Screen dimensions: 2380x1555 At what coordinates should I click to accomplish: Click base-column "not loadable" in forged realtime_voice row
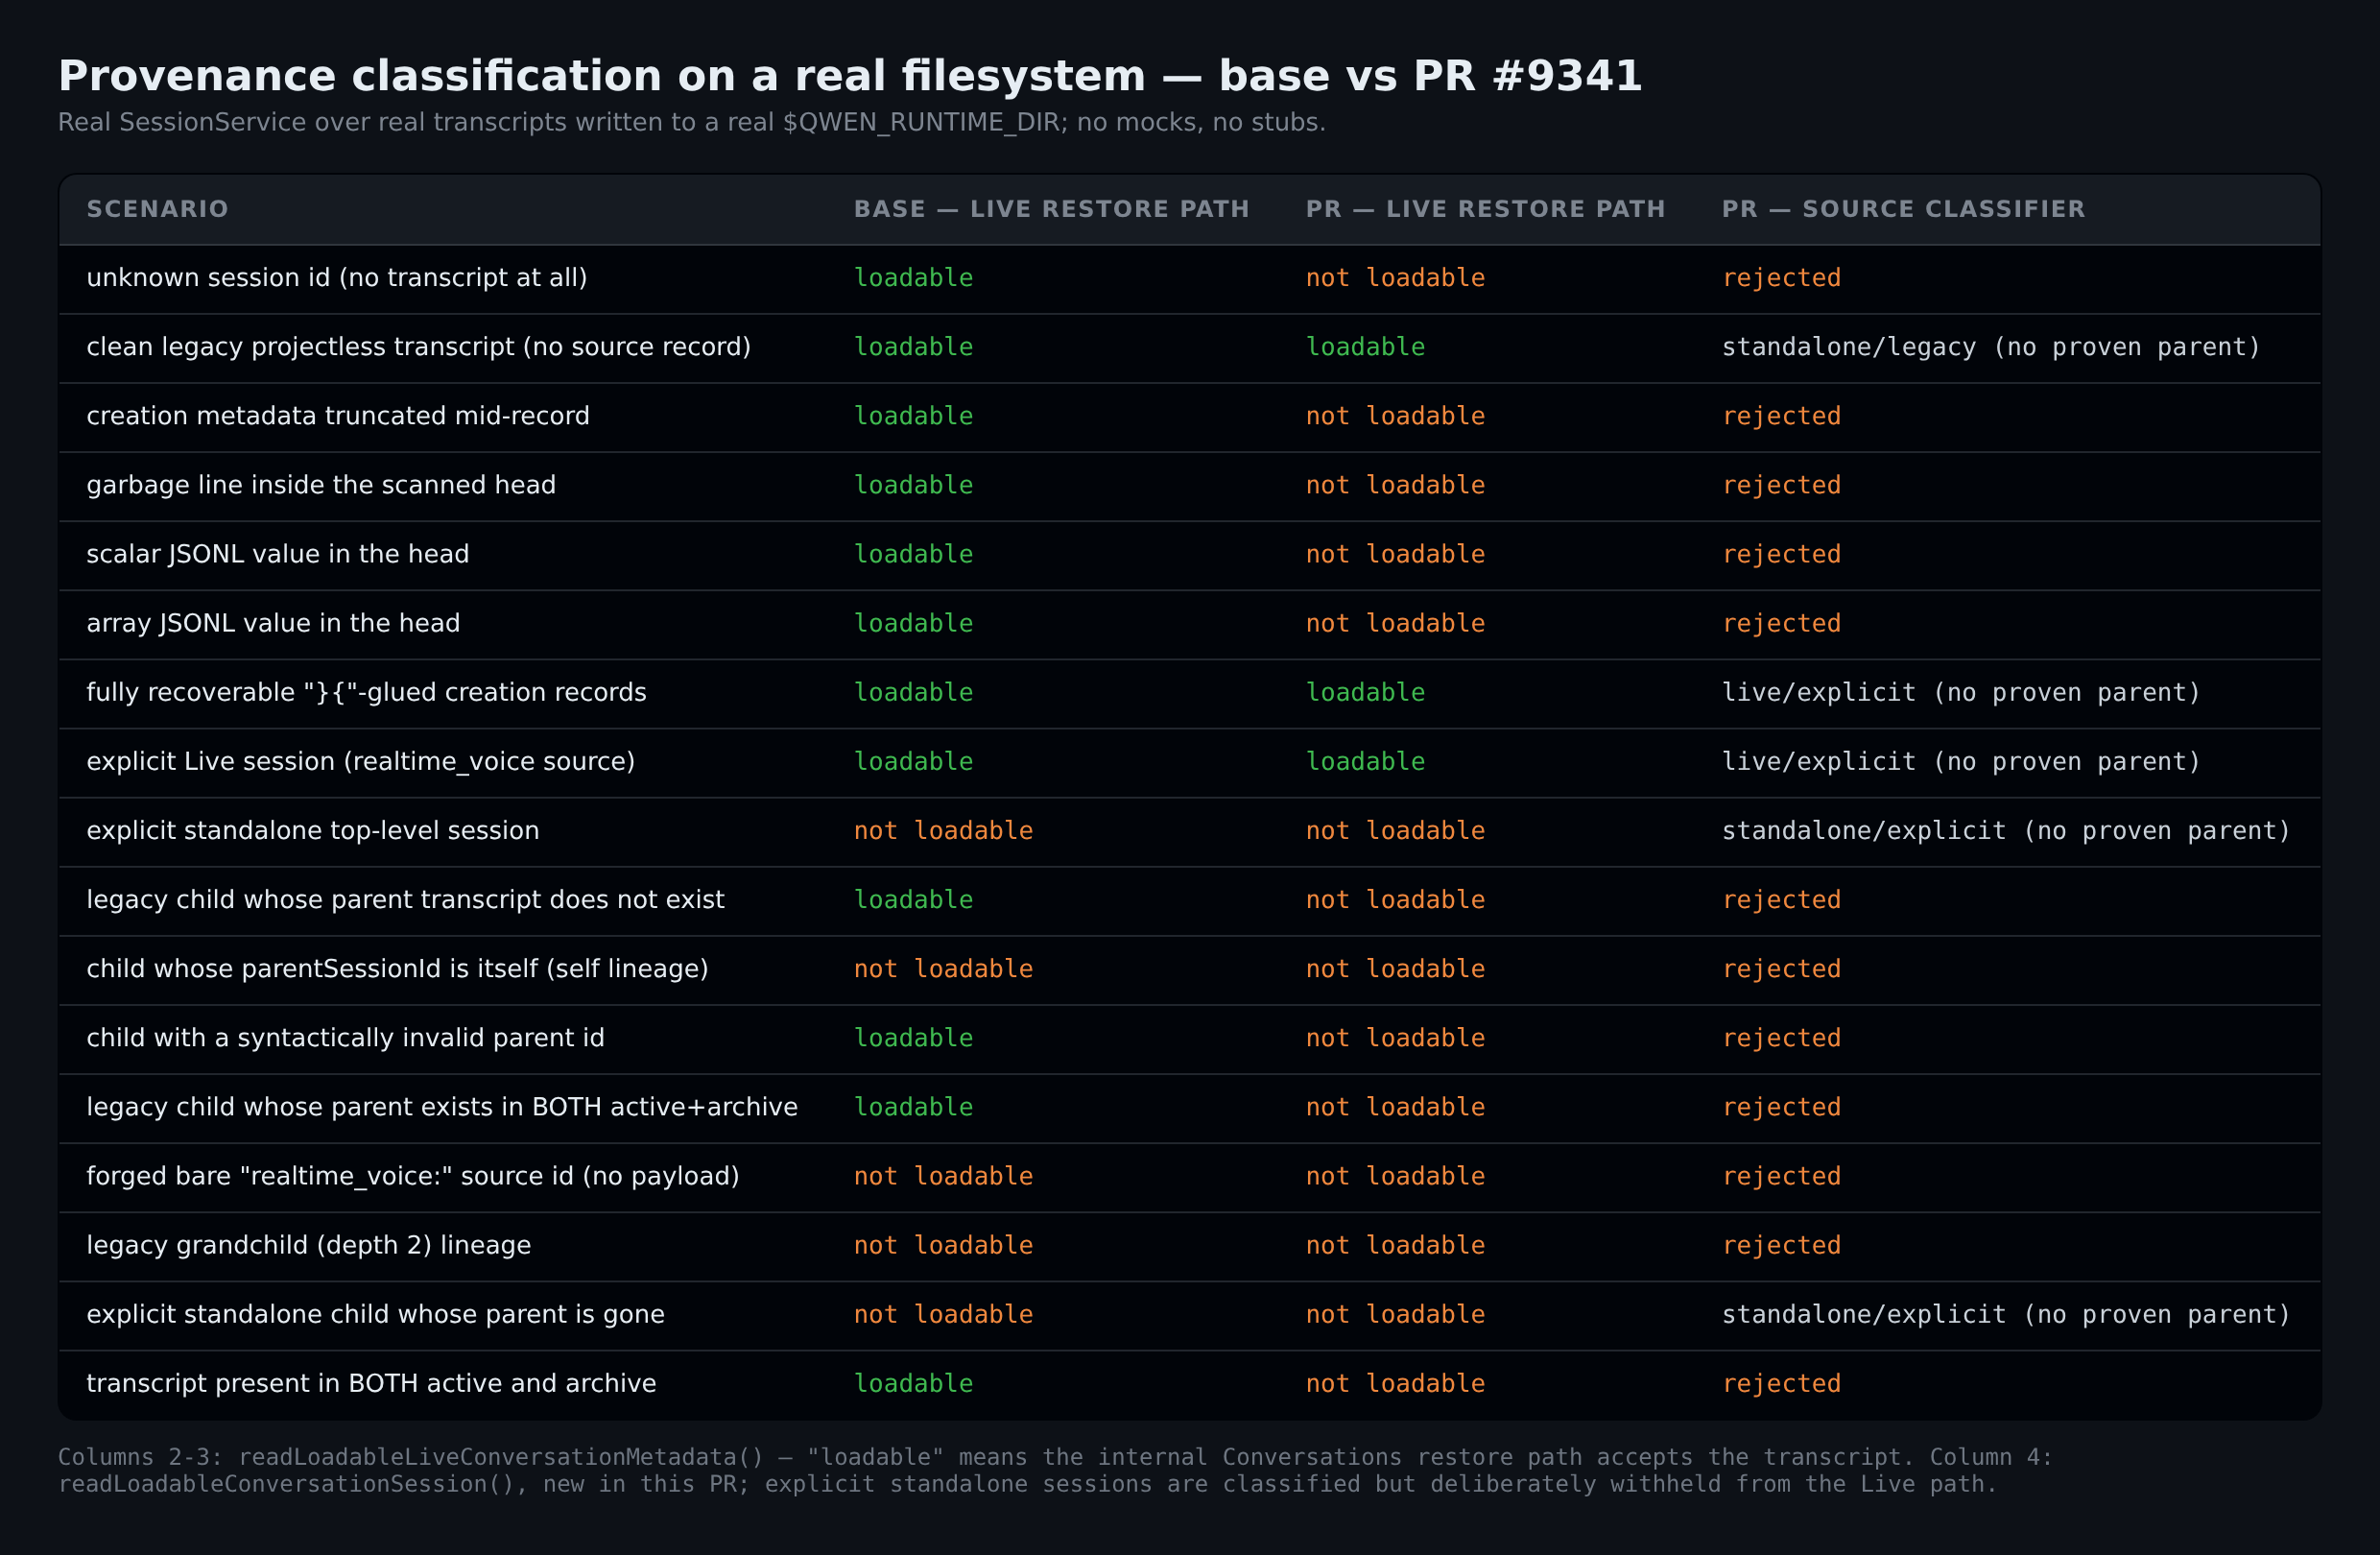[943, 1175]
